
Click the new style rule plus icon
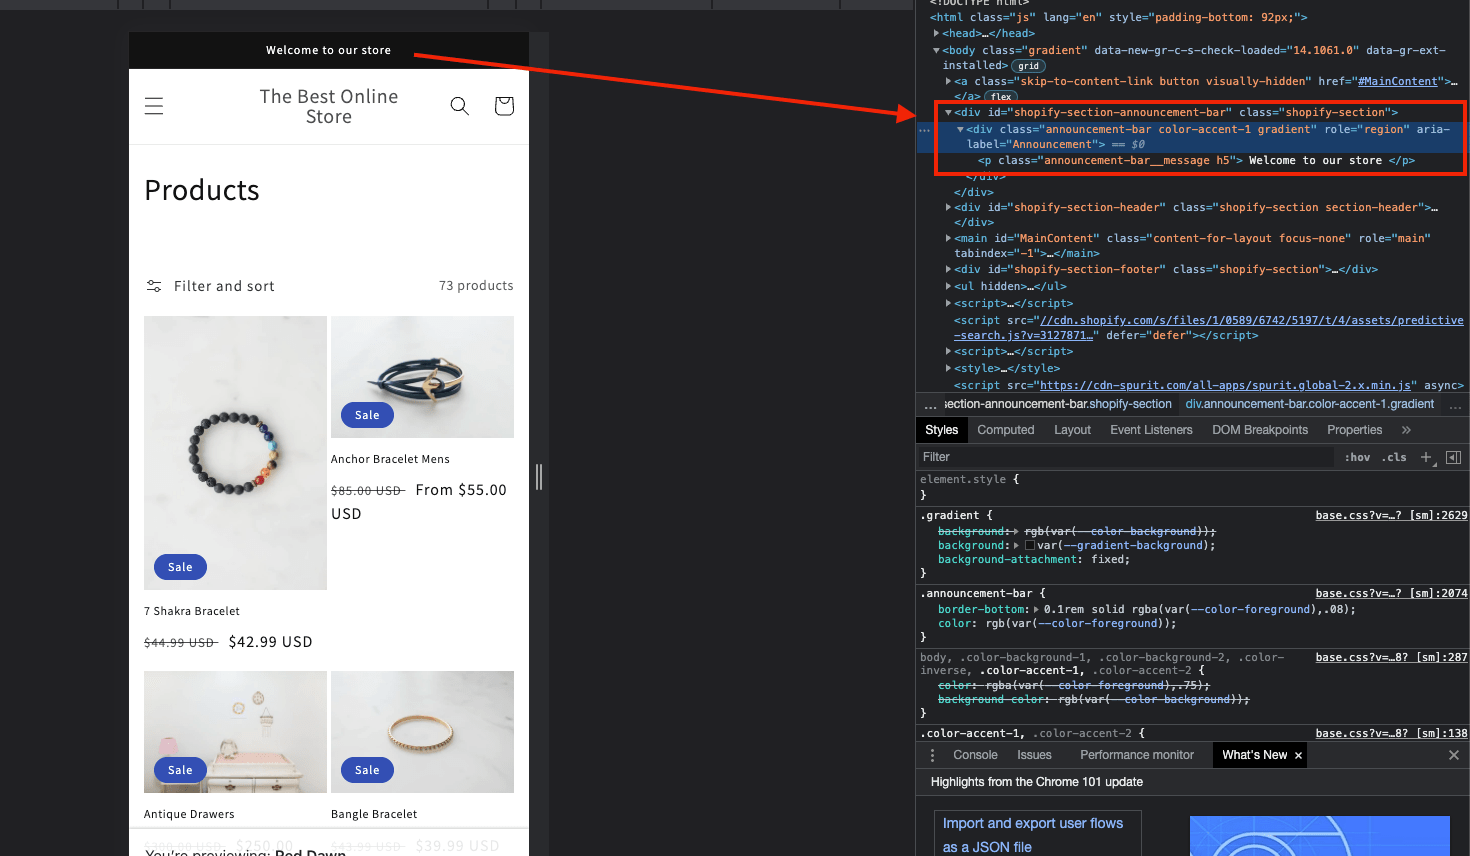pyautogui.click(x=1426, y=457)
